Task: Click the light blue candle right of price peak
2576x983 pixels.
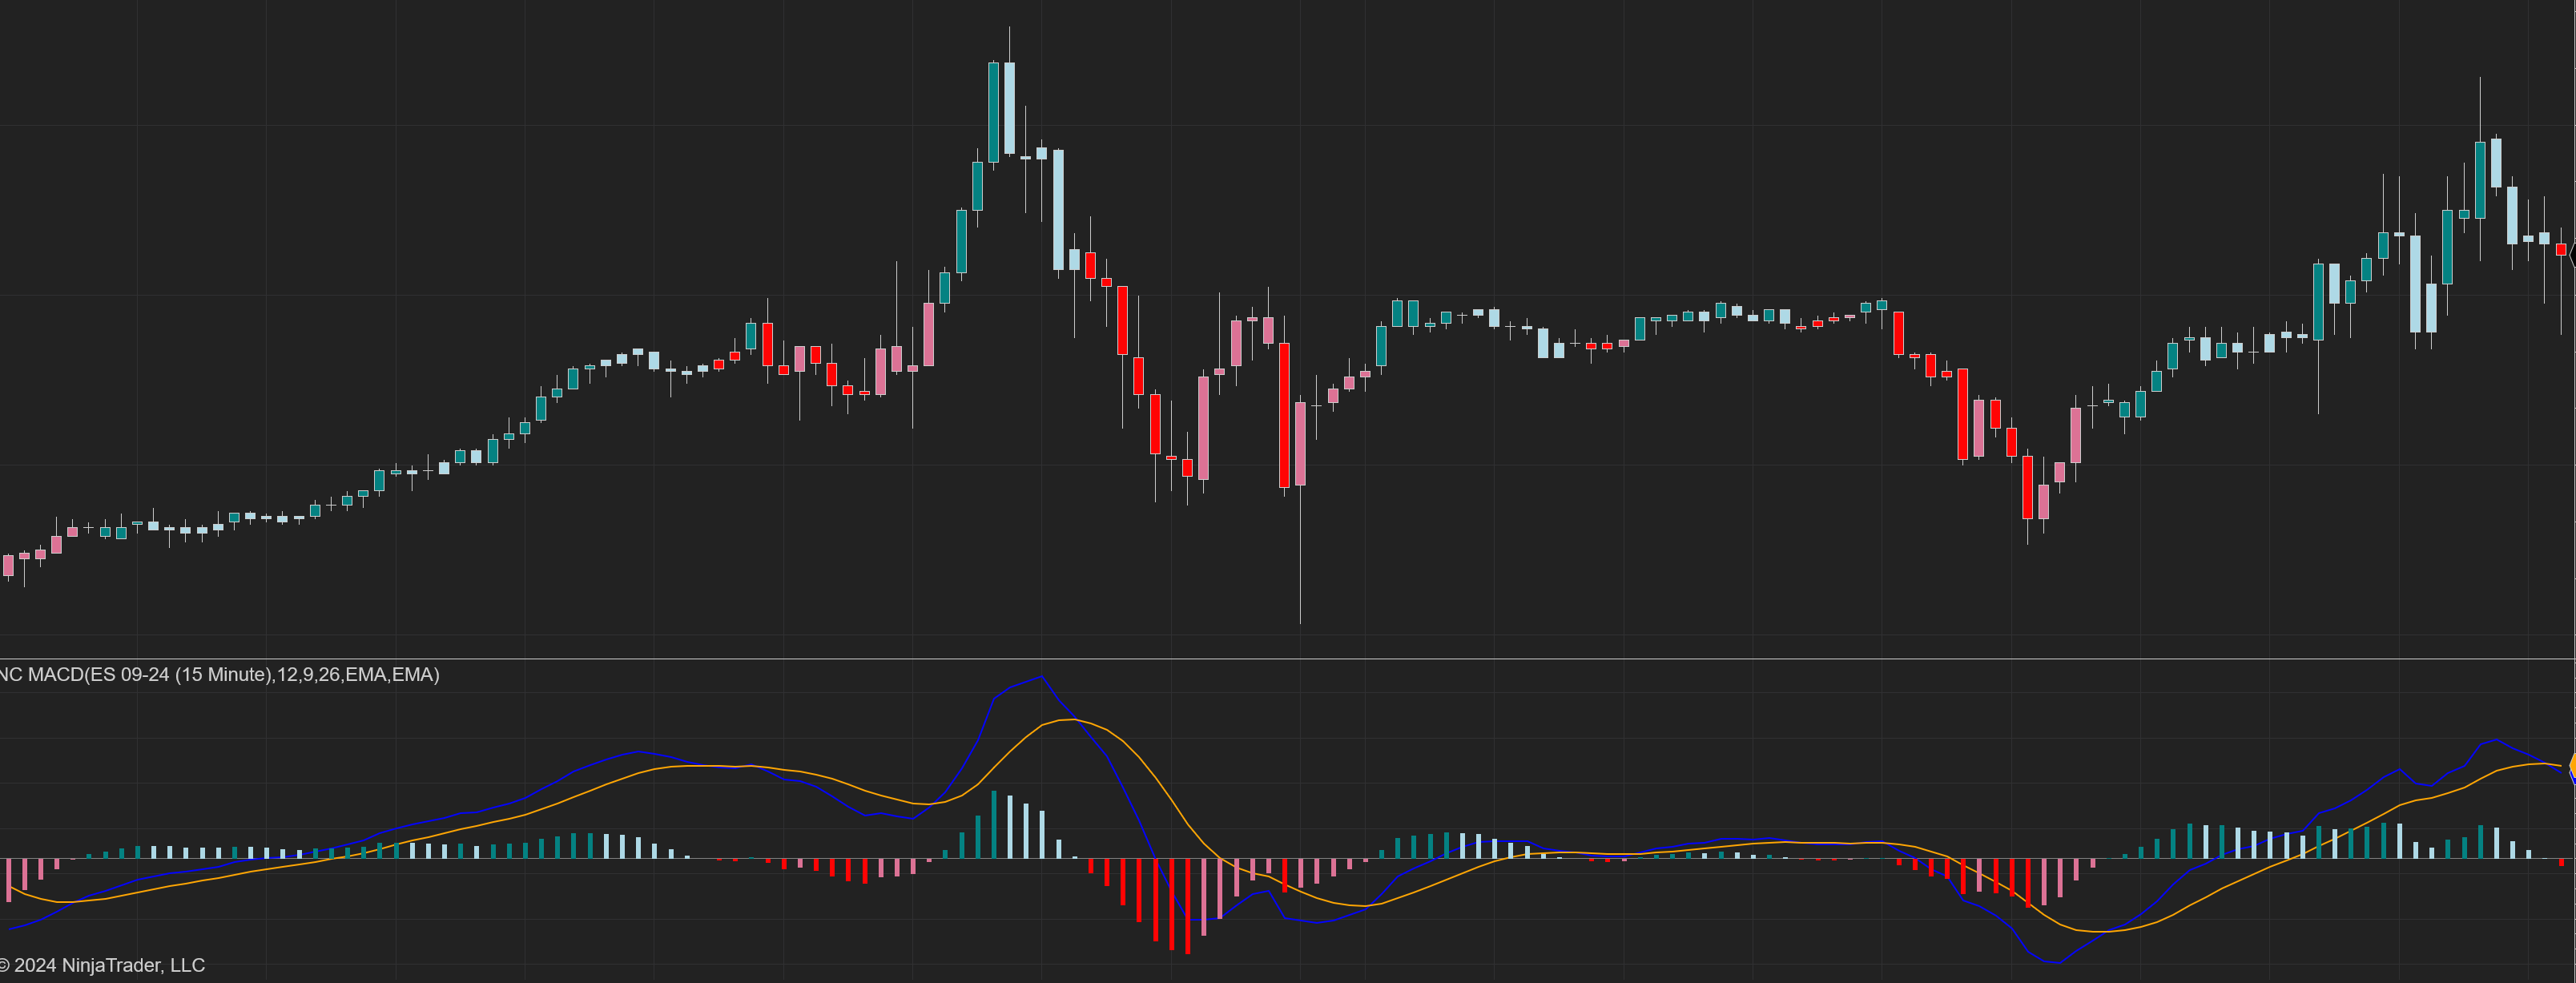Action: (1009, 108)
